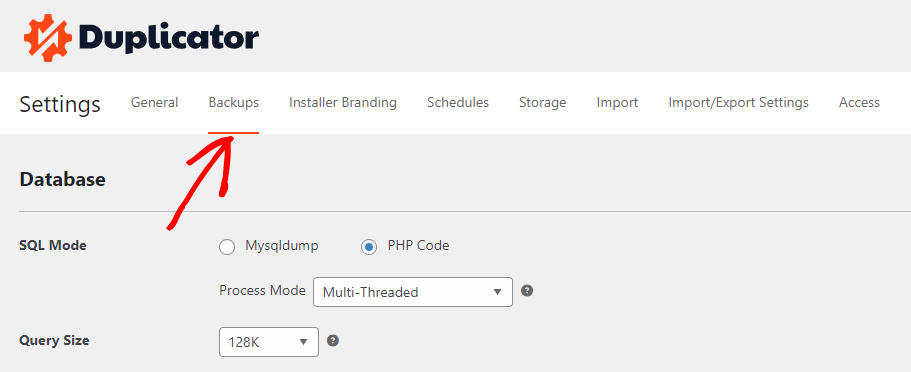This screenshot has height=372, width=911.
Task: Click the arrow on 128K dropdown
Action: 303,342
